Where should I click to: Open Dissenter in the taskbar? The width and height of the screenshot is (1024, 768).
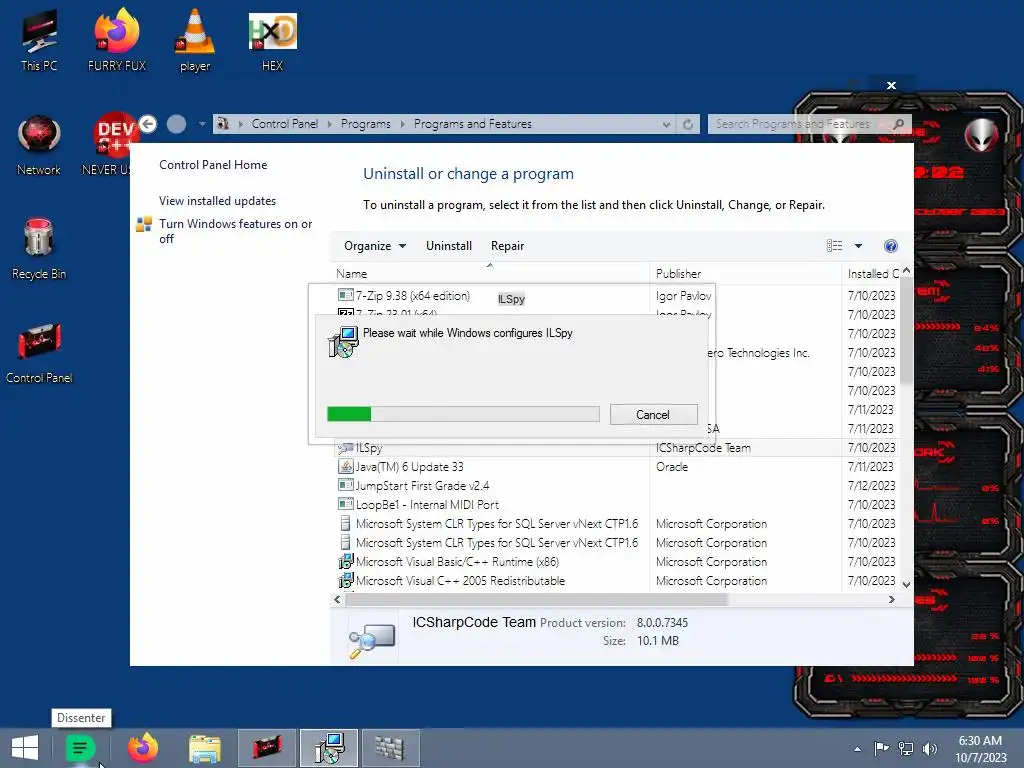80,748
